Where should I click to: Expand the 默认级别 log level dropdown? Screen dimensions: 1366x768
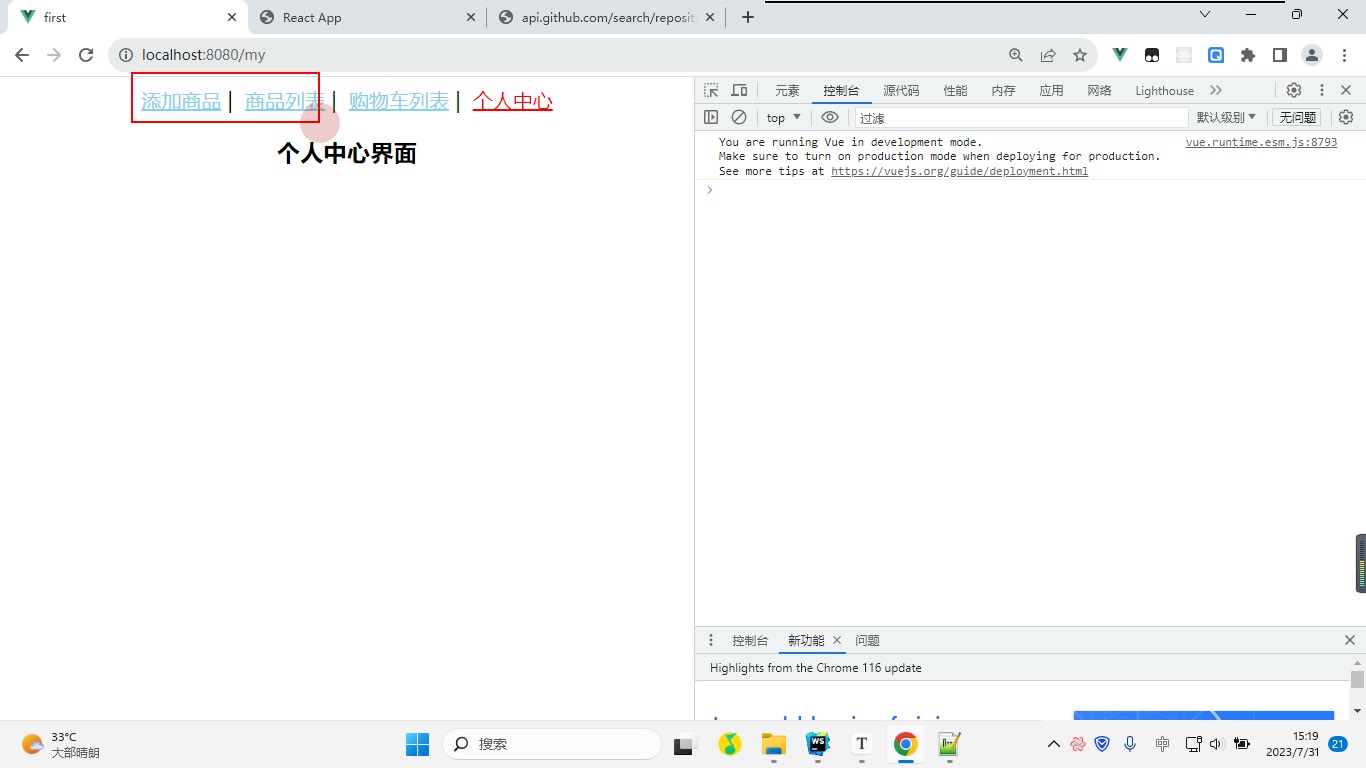pos(1226,117)
